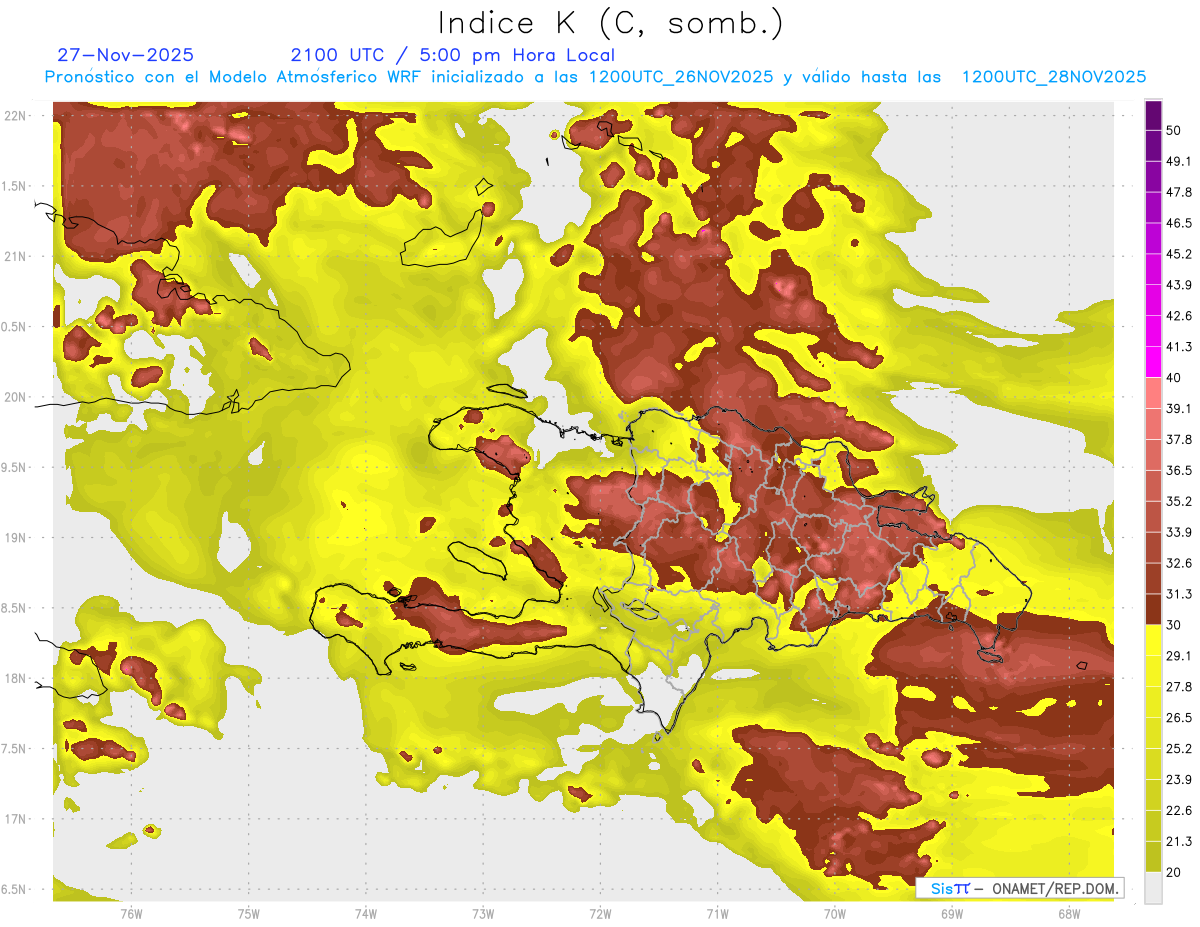Screen dimensions: 1200x927
Task: Click the legend value '46.5'
Action: click(1179, 223)
